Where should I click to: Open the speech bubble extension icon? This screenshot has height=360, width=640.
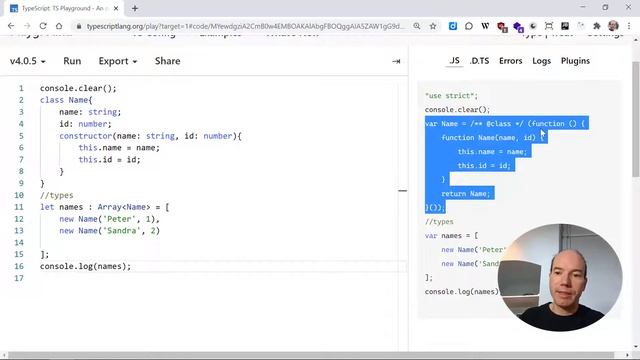click(469, 26)
